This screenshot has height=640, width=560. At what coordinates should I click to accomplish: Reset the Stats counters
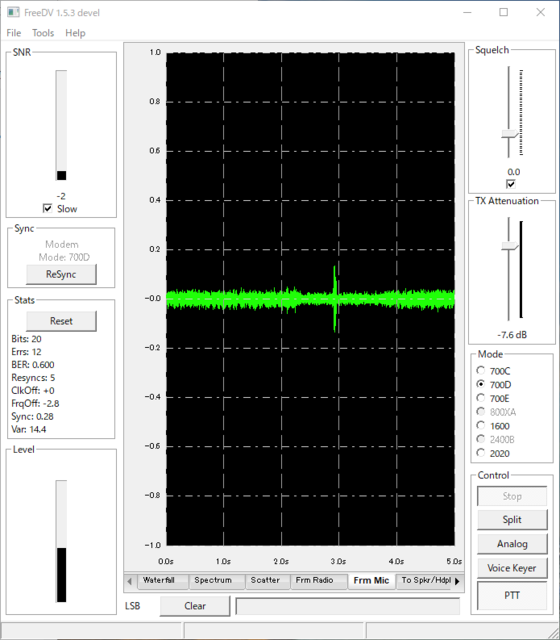61,321
